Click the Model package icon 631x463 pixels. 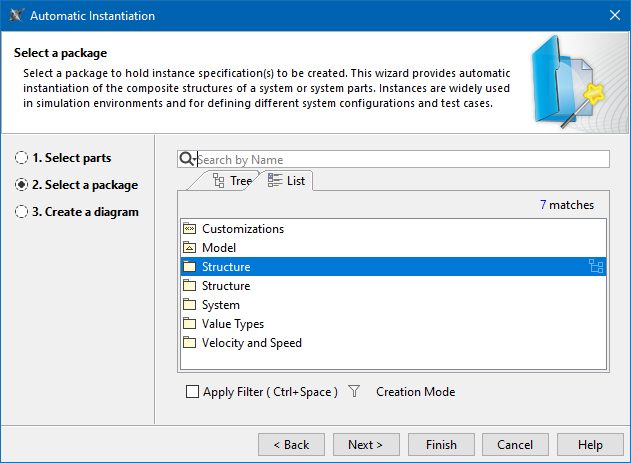click(190, 248)
